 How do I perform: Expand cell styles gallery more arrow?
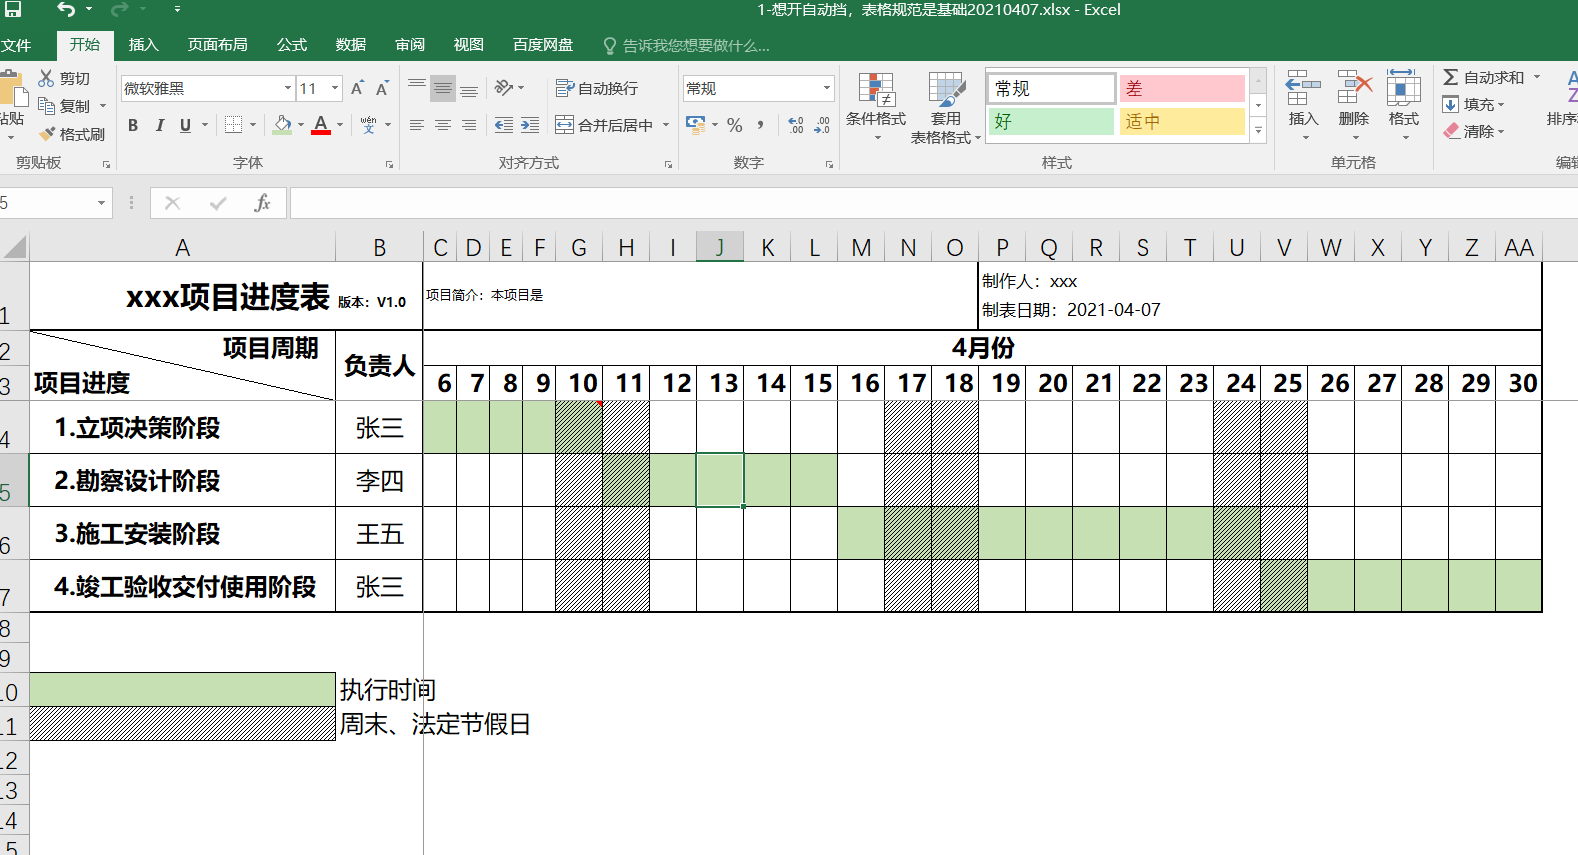[1259, 131]
